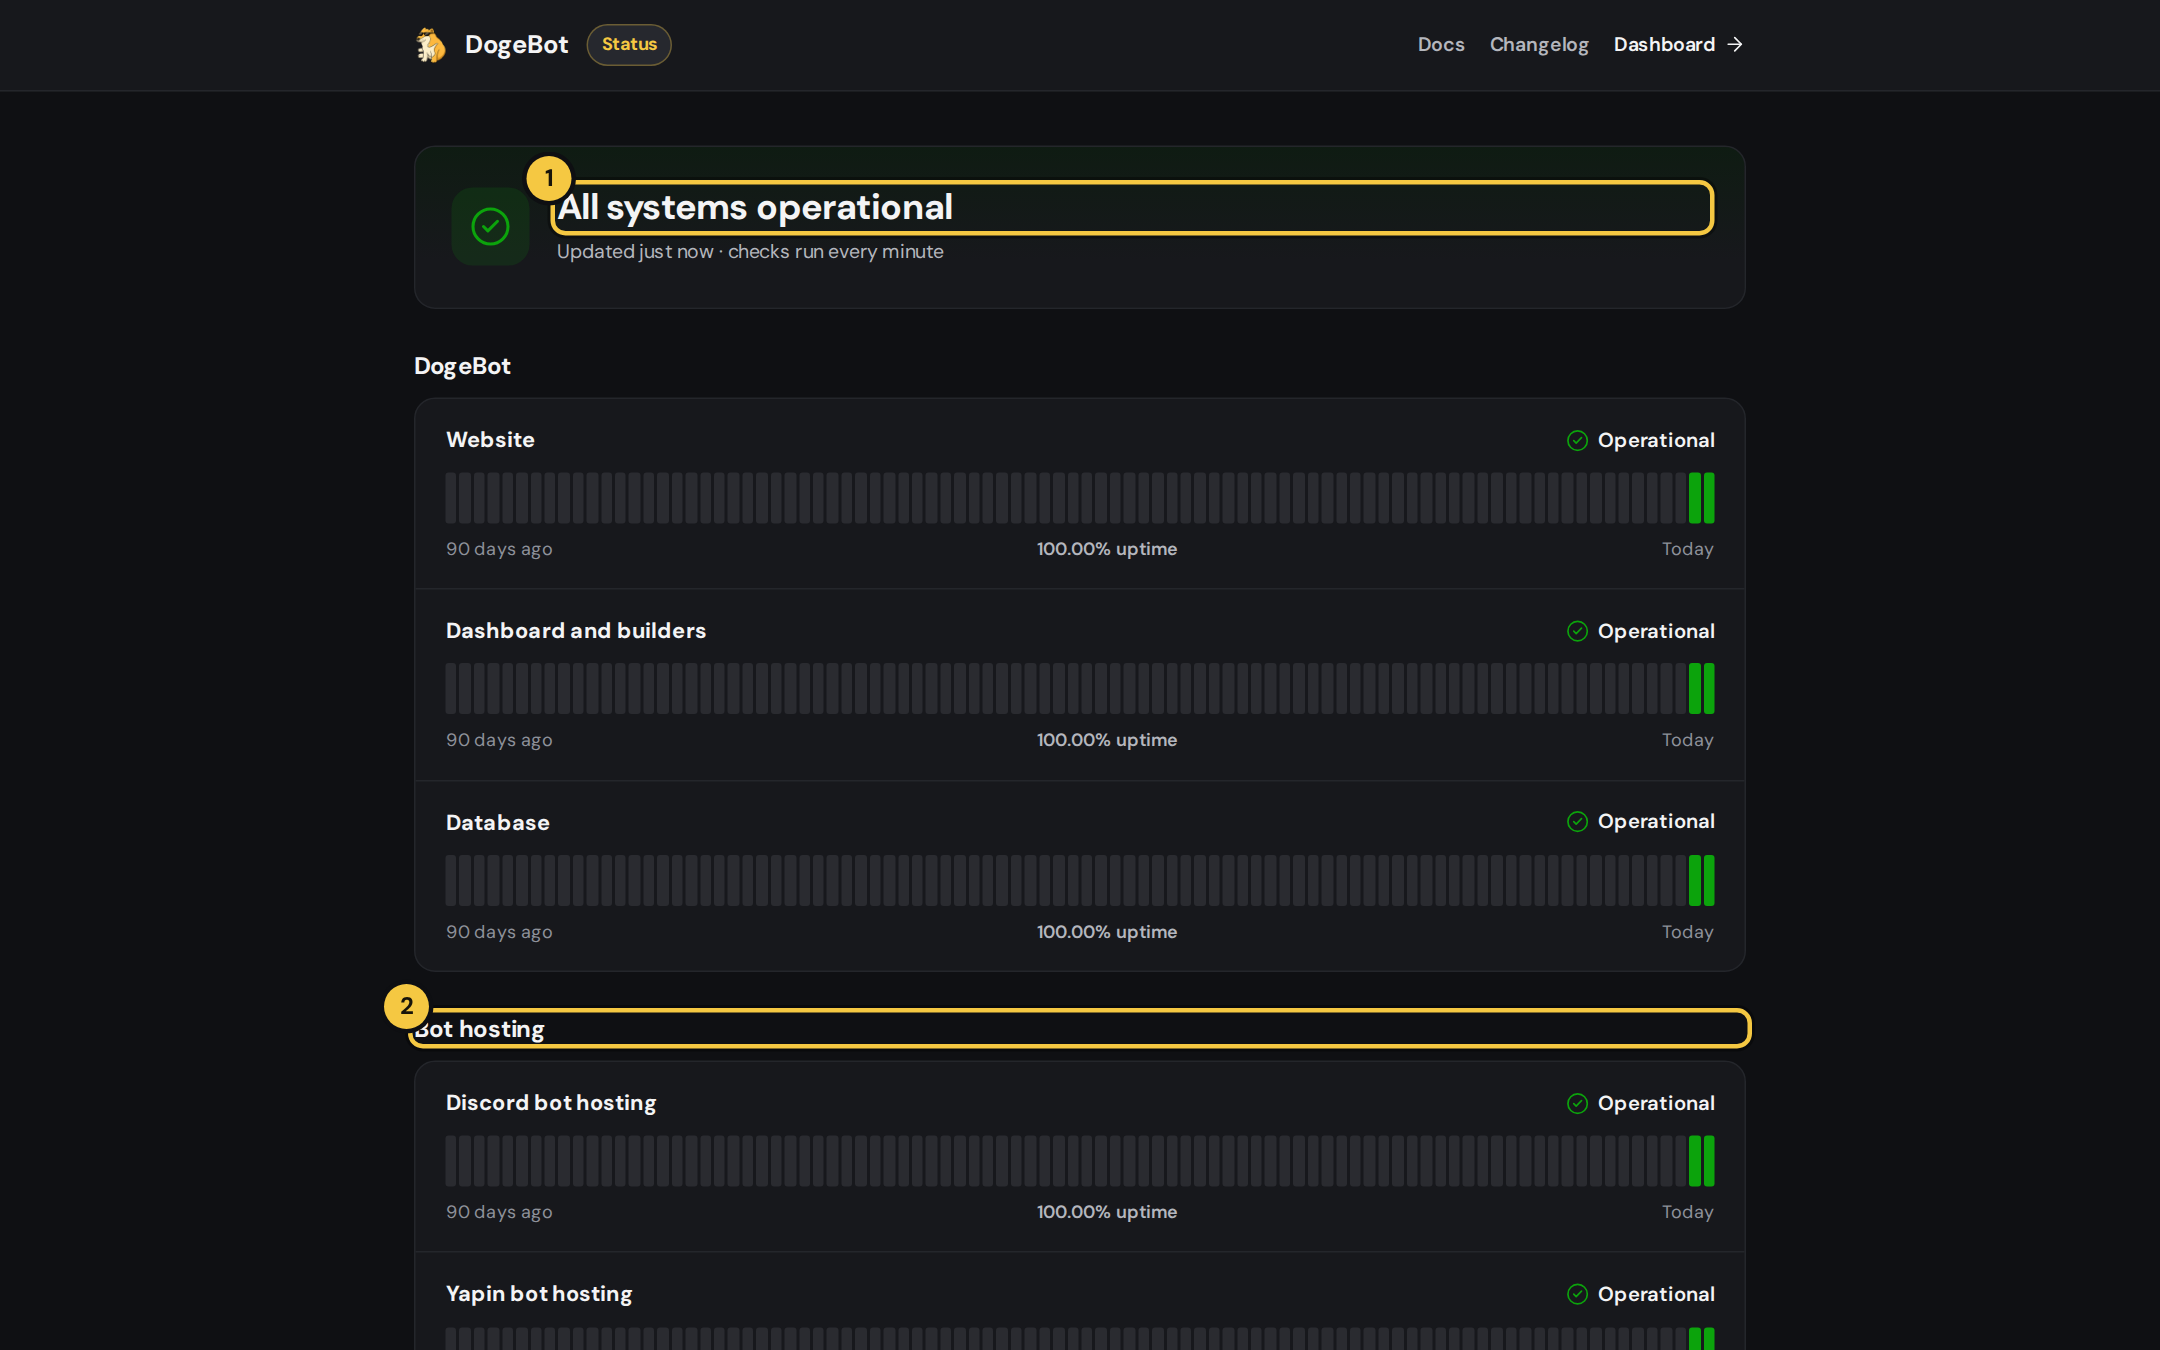This screenshot has height=1350, width=2160.
Task: Click the Operational check icon for Yapin bot hosting
Action: (x=1577, y=1295)
